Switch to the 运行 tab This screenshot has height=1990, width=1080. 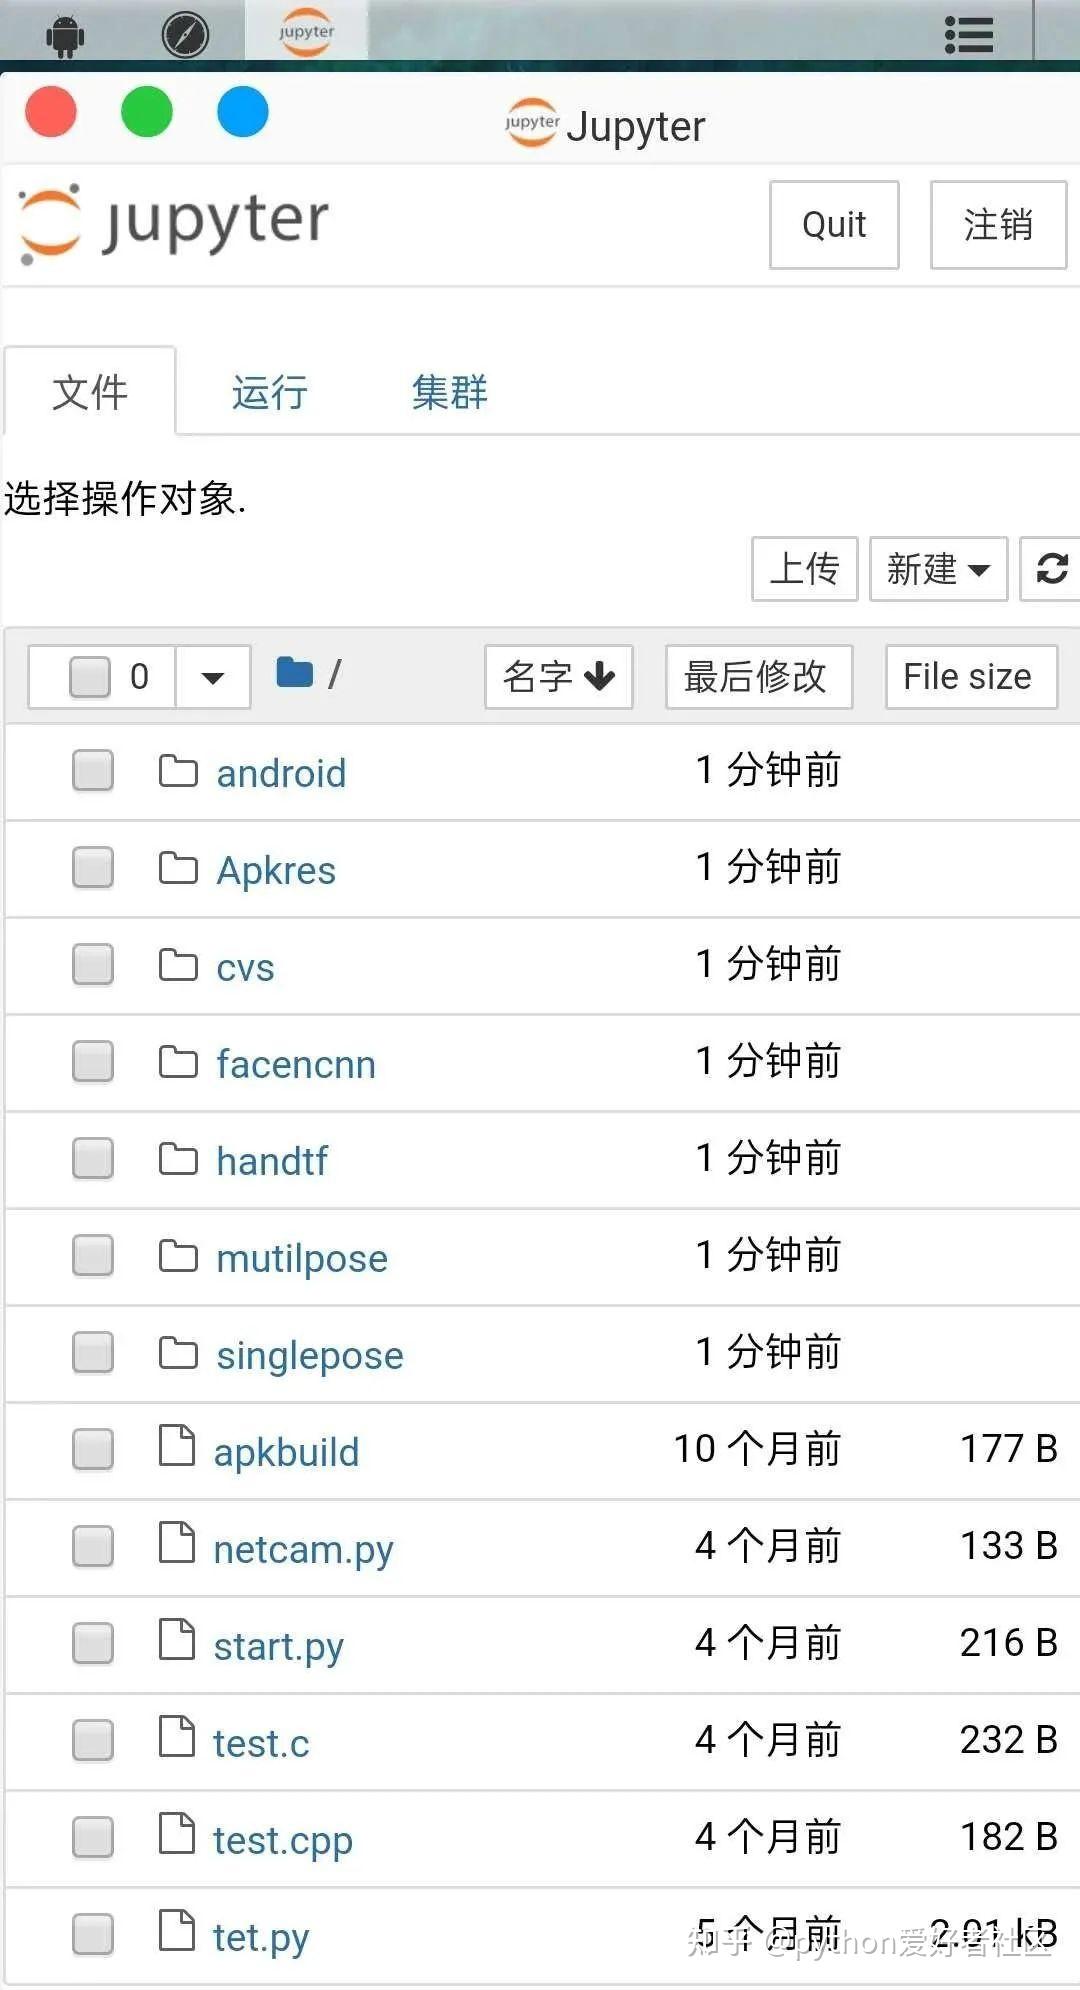tap(267, 392)
